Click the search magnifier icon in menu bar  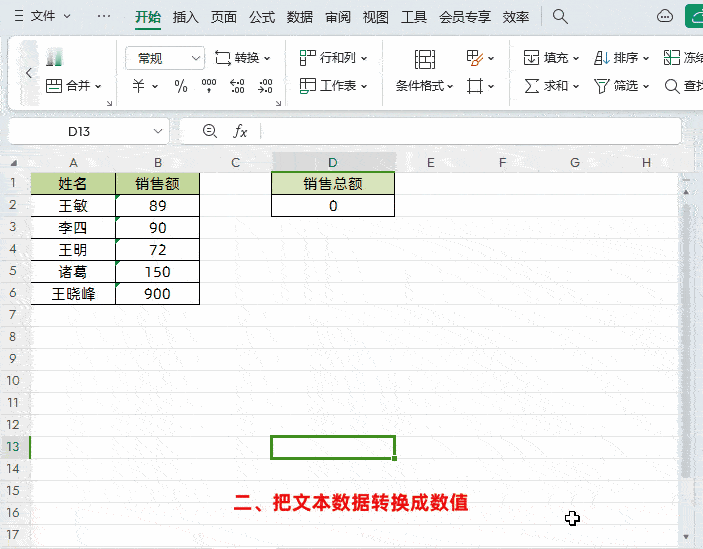(560, 17)
